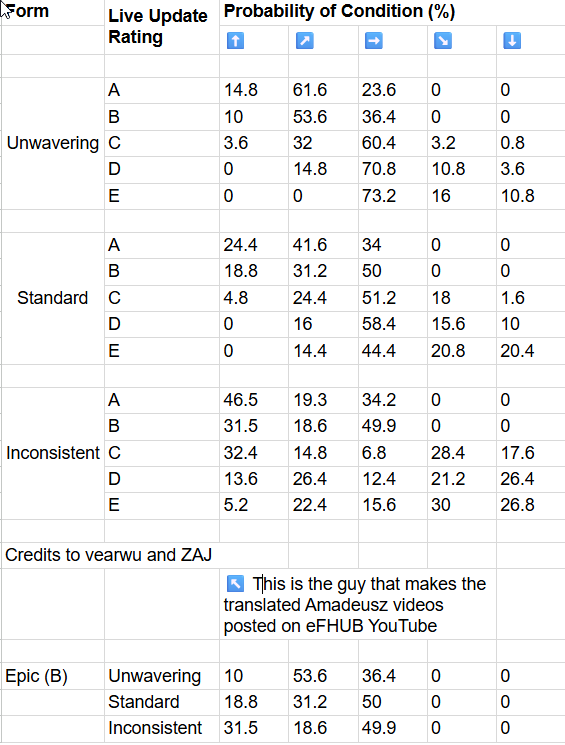
Task: Click the down arrow condition icon
Action: [512, 41]
